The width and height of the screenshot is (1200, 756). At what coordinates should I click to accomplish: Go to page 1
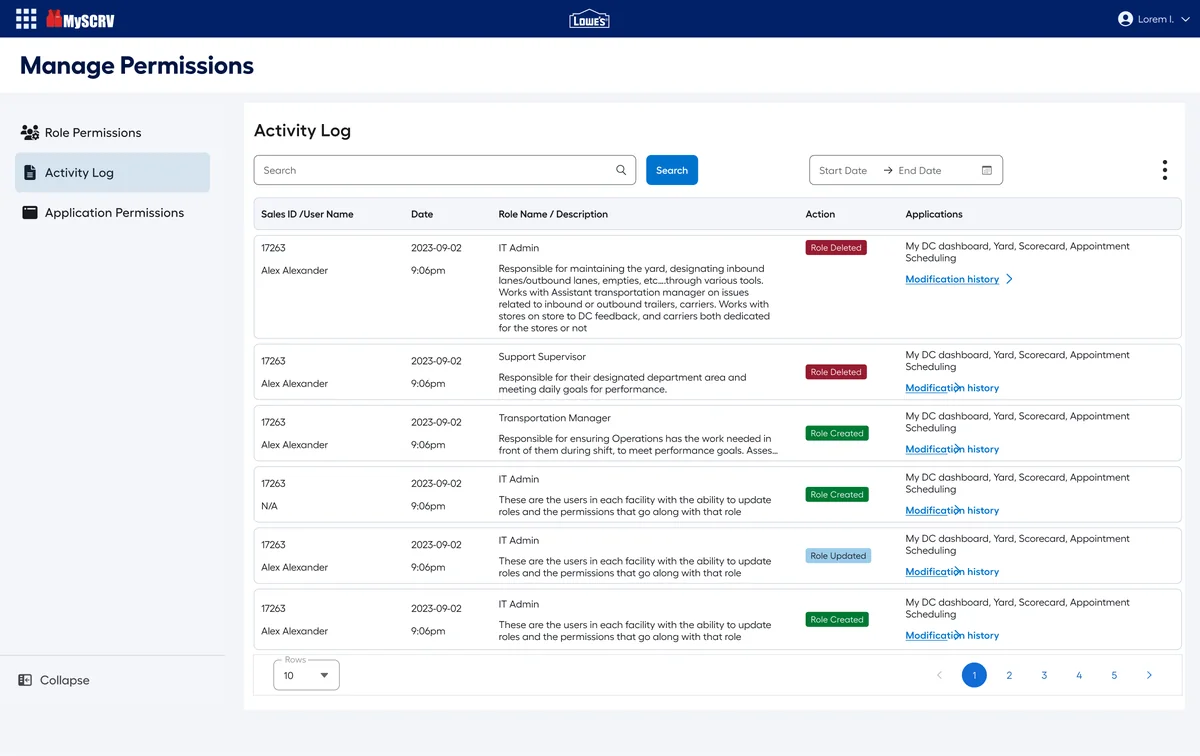974,675
